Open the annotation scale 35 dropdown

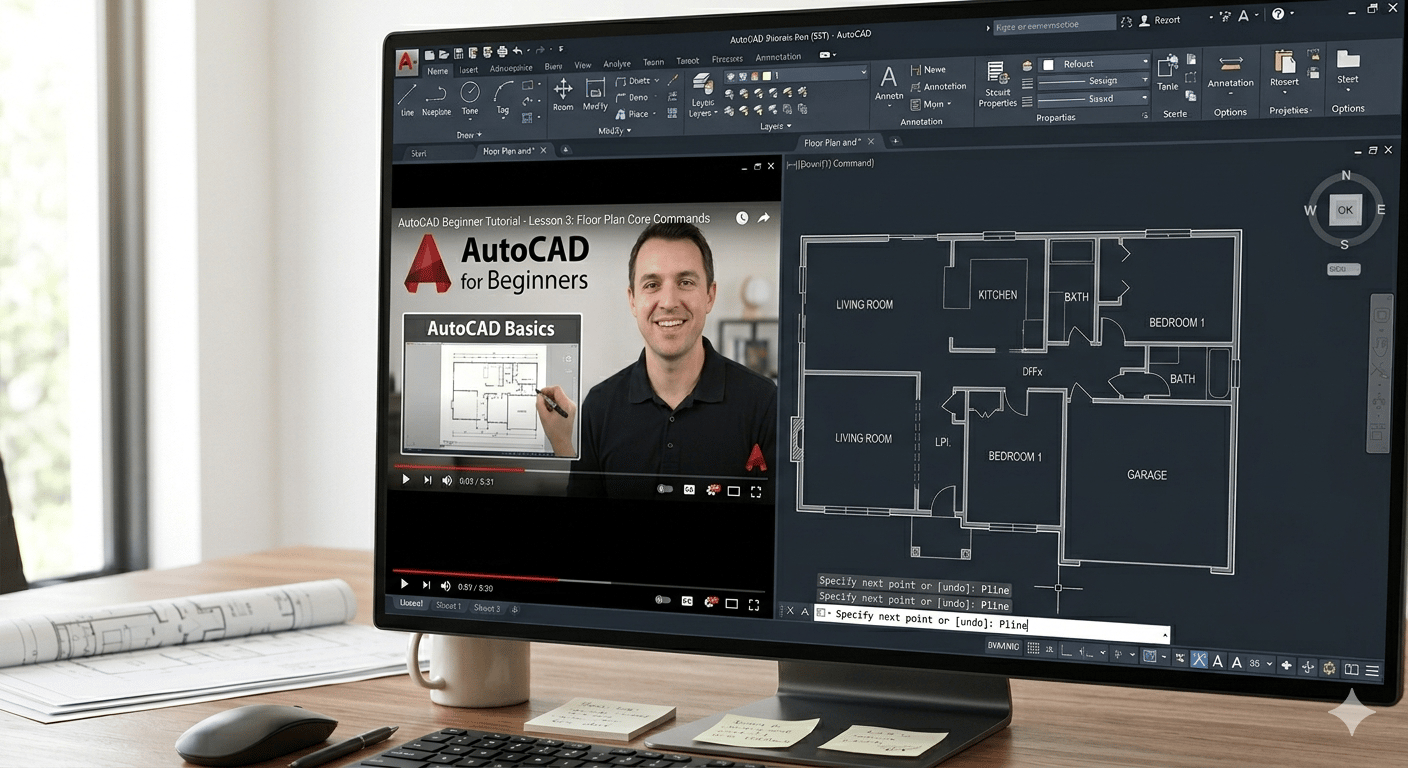tap(1260, 661)
